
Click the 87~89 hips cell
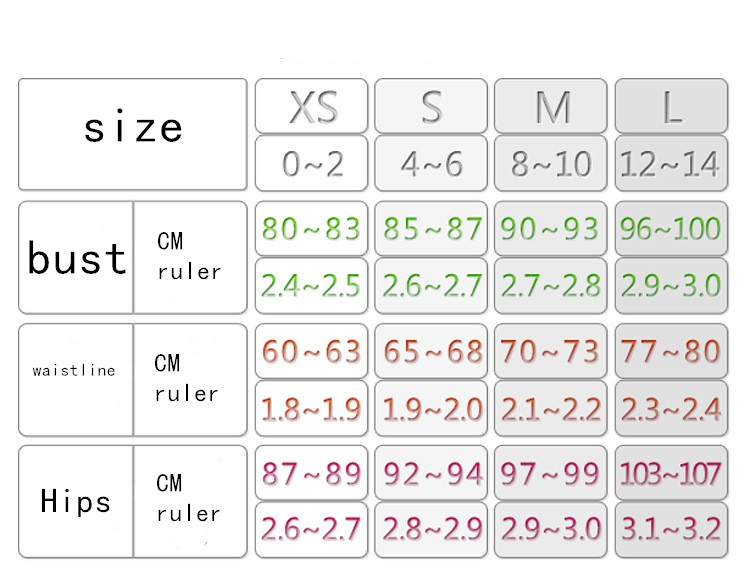click(x=312, y=472)
